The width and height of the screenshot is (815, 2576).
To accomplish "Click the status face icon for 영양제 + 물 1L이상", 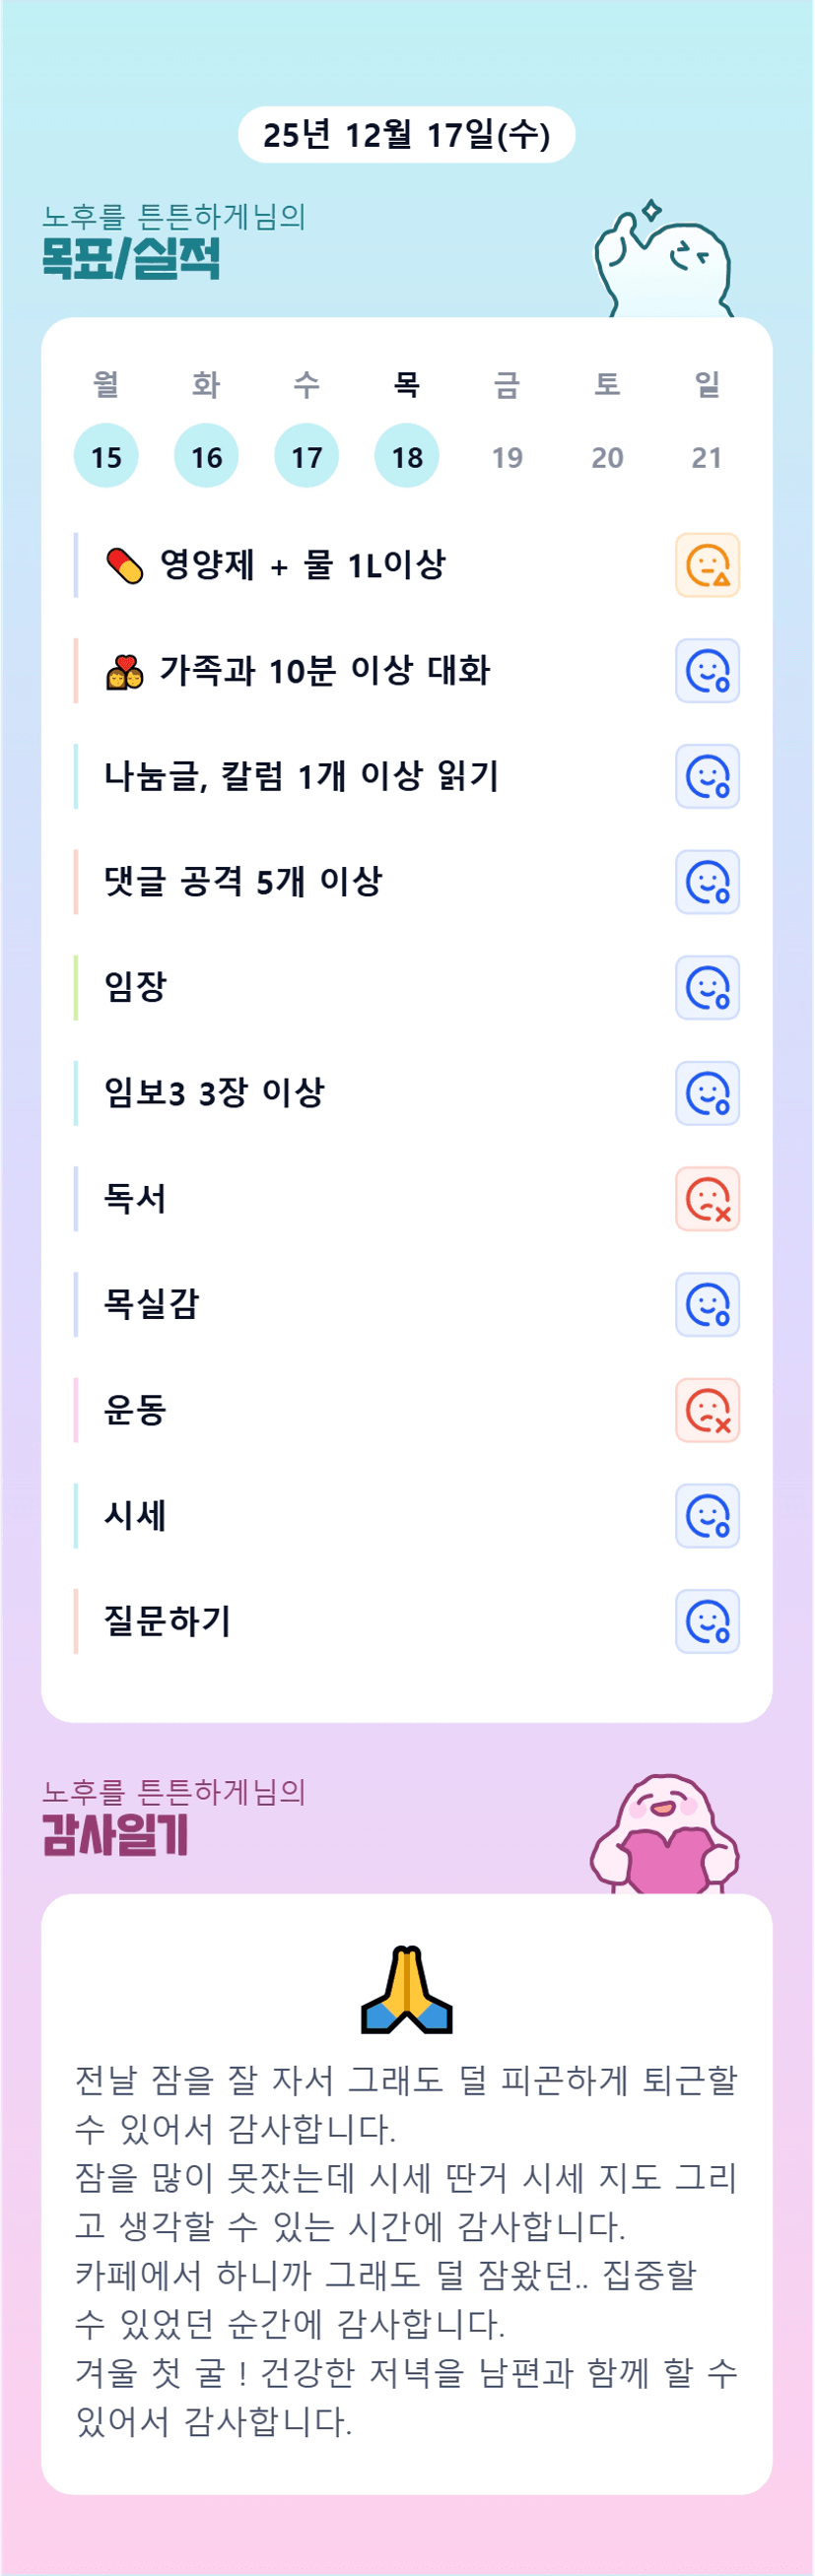I will coord(707,565).
